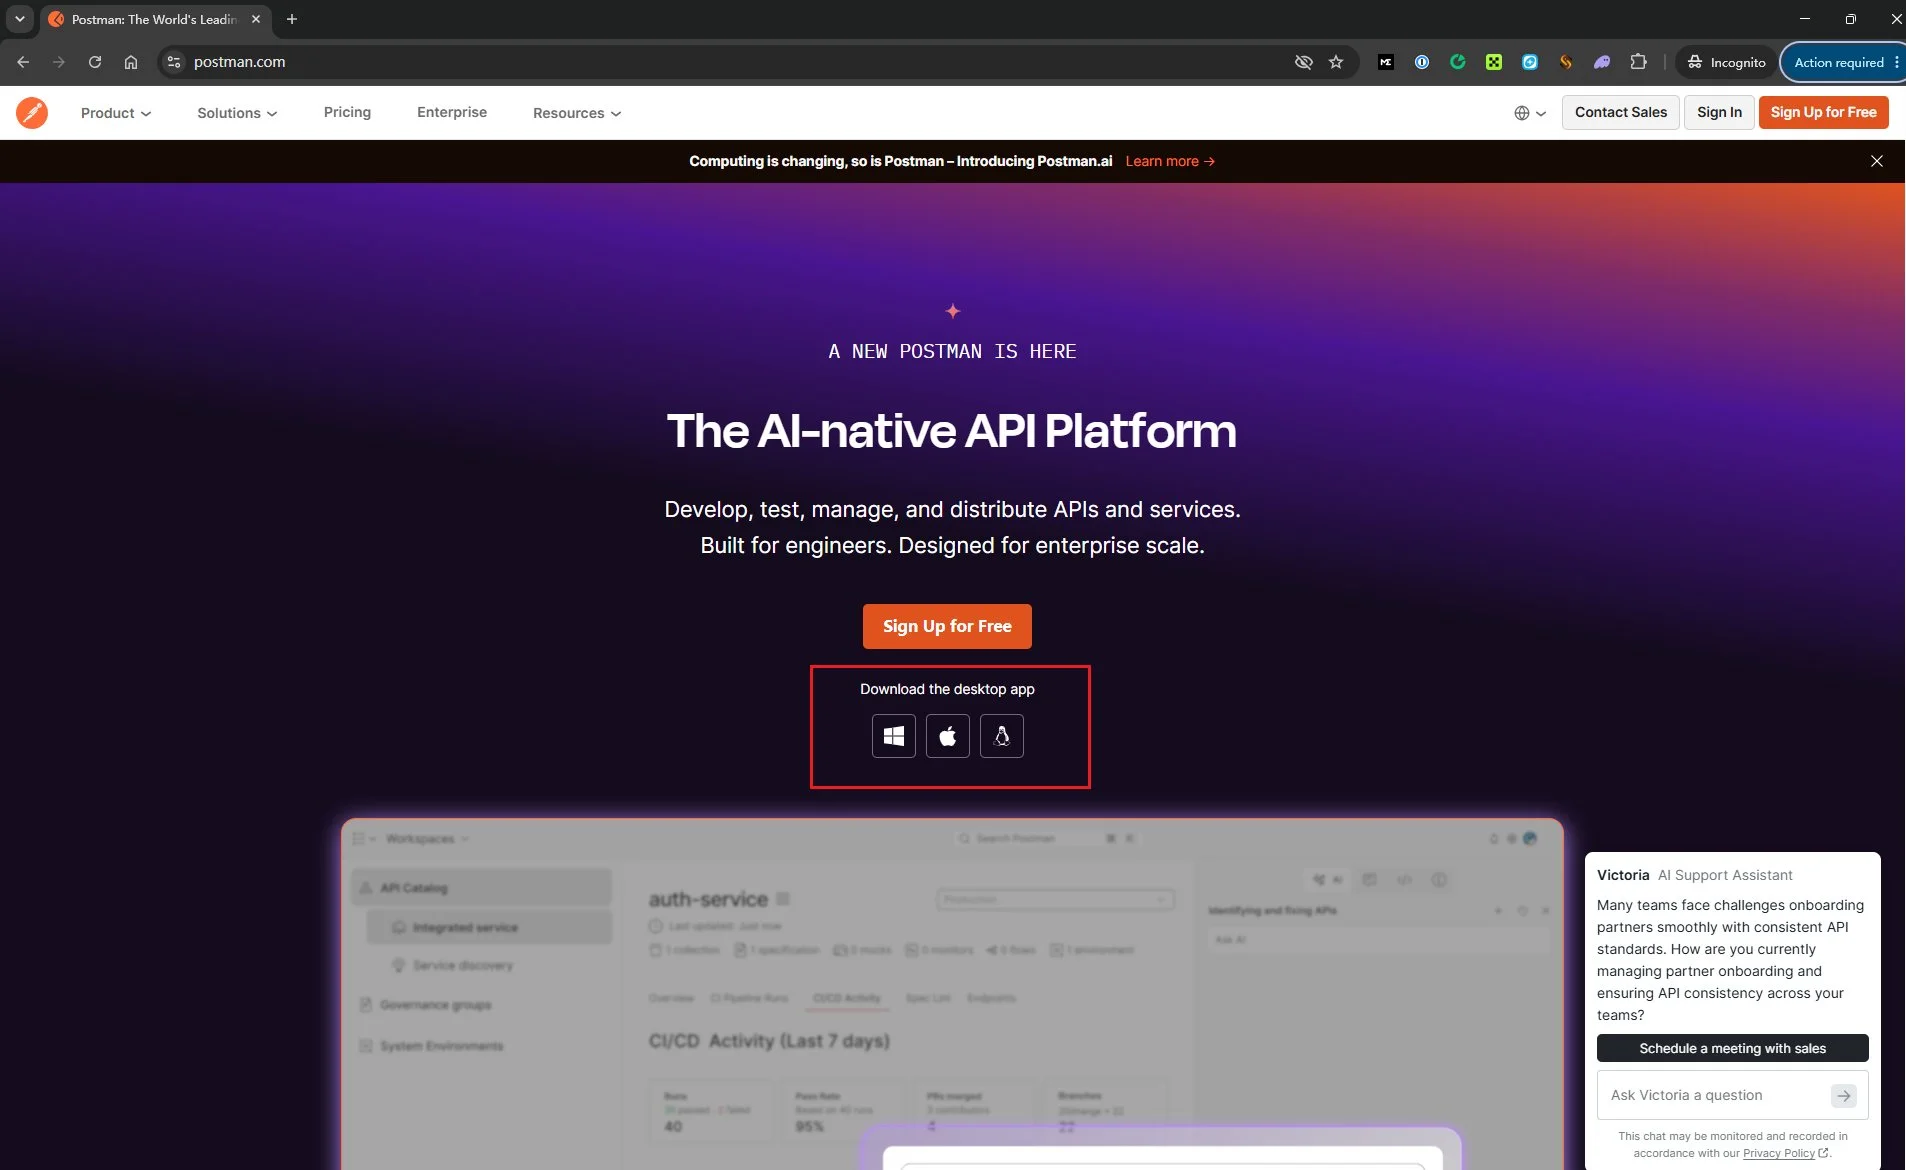Viewport: 1906px width, 1170px height.
Task: Open the blue 1Password extension
Action: (x=1422, y=62)
